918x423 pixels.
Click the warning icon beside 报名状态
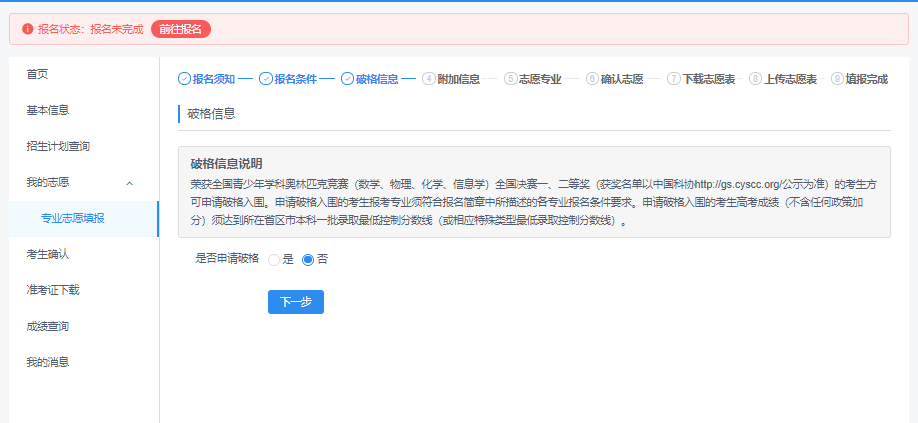27,29
